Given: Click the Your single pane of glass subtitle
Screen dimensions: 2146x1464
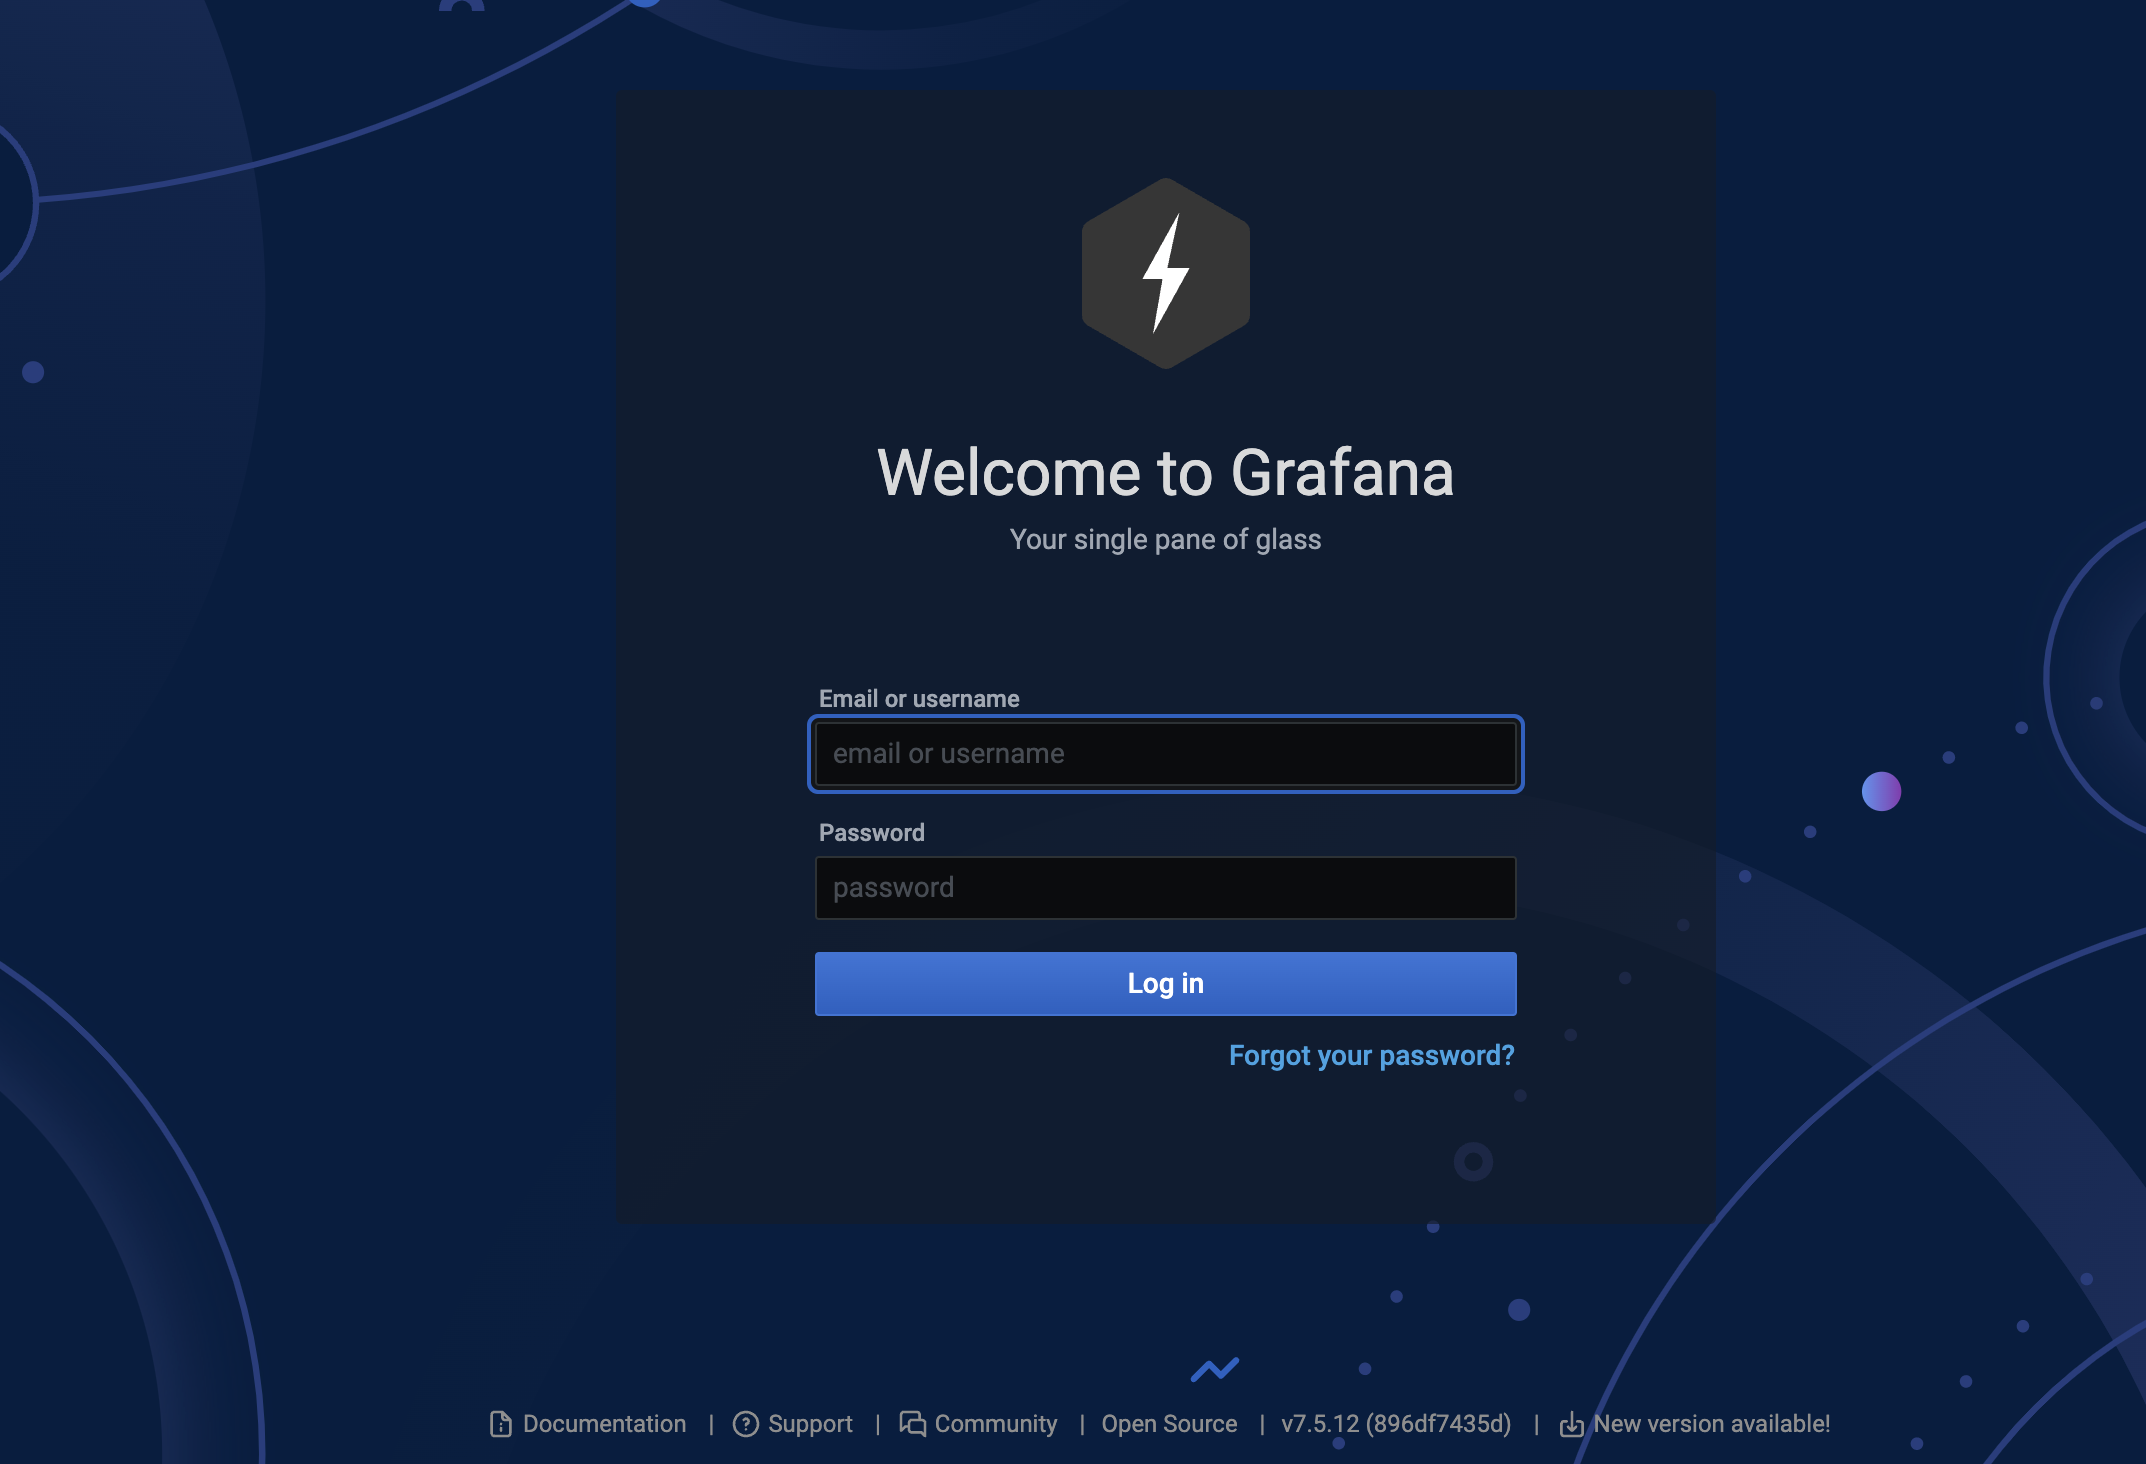Looking at the screenshot, I should pyautogui.click(x=1165, y=540).
